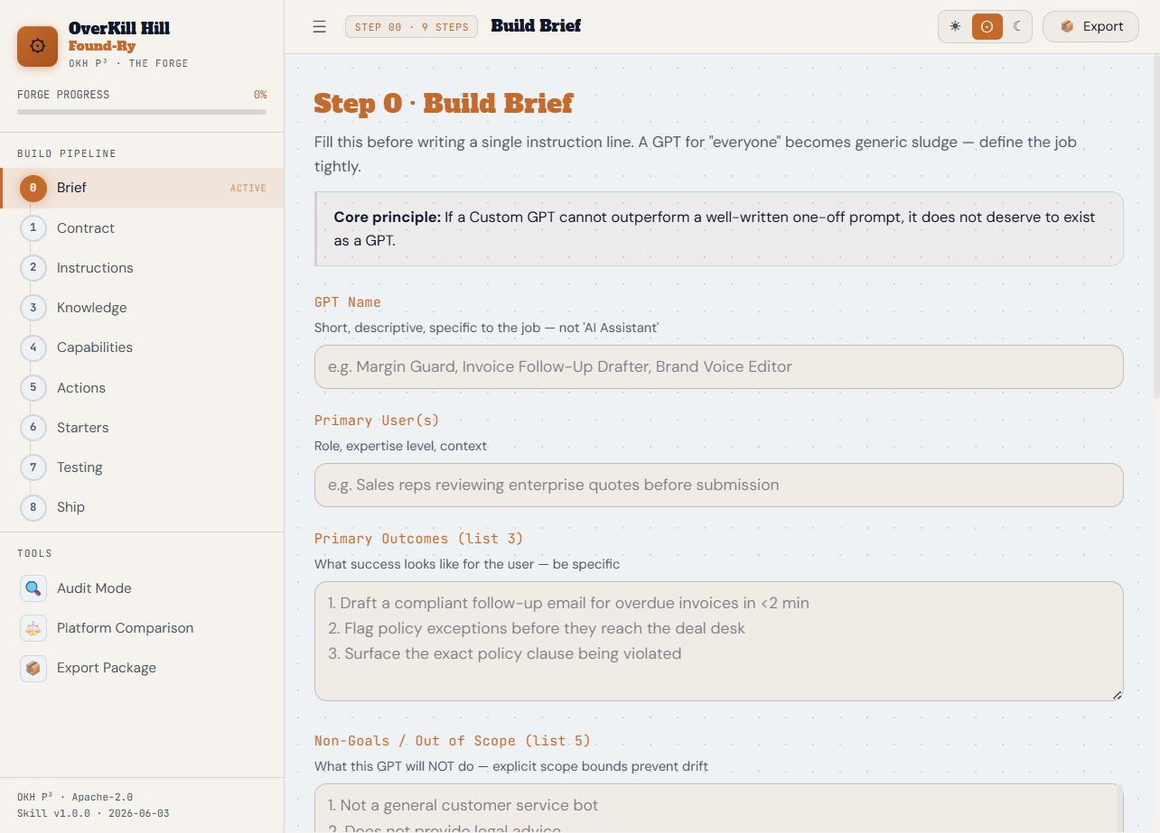This screenshot has height=833, width=1160.
Task: Open Platform Comparison tool
Action: [142, 628]
